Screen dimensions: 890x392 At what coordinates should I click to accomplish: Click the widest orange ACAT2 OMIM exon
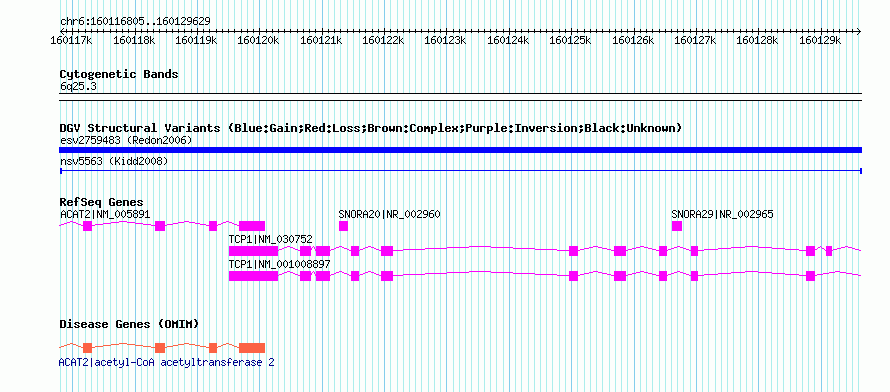pyautogui.click(x=252, y=348)
